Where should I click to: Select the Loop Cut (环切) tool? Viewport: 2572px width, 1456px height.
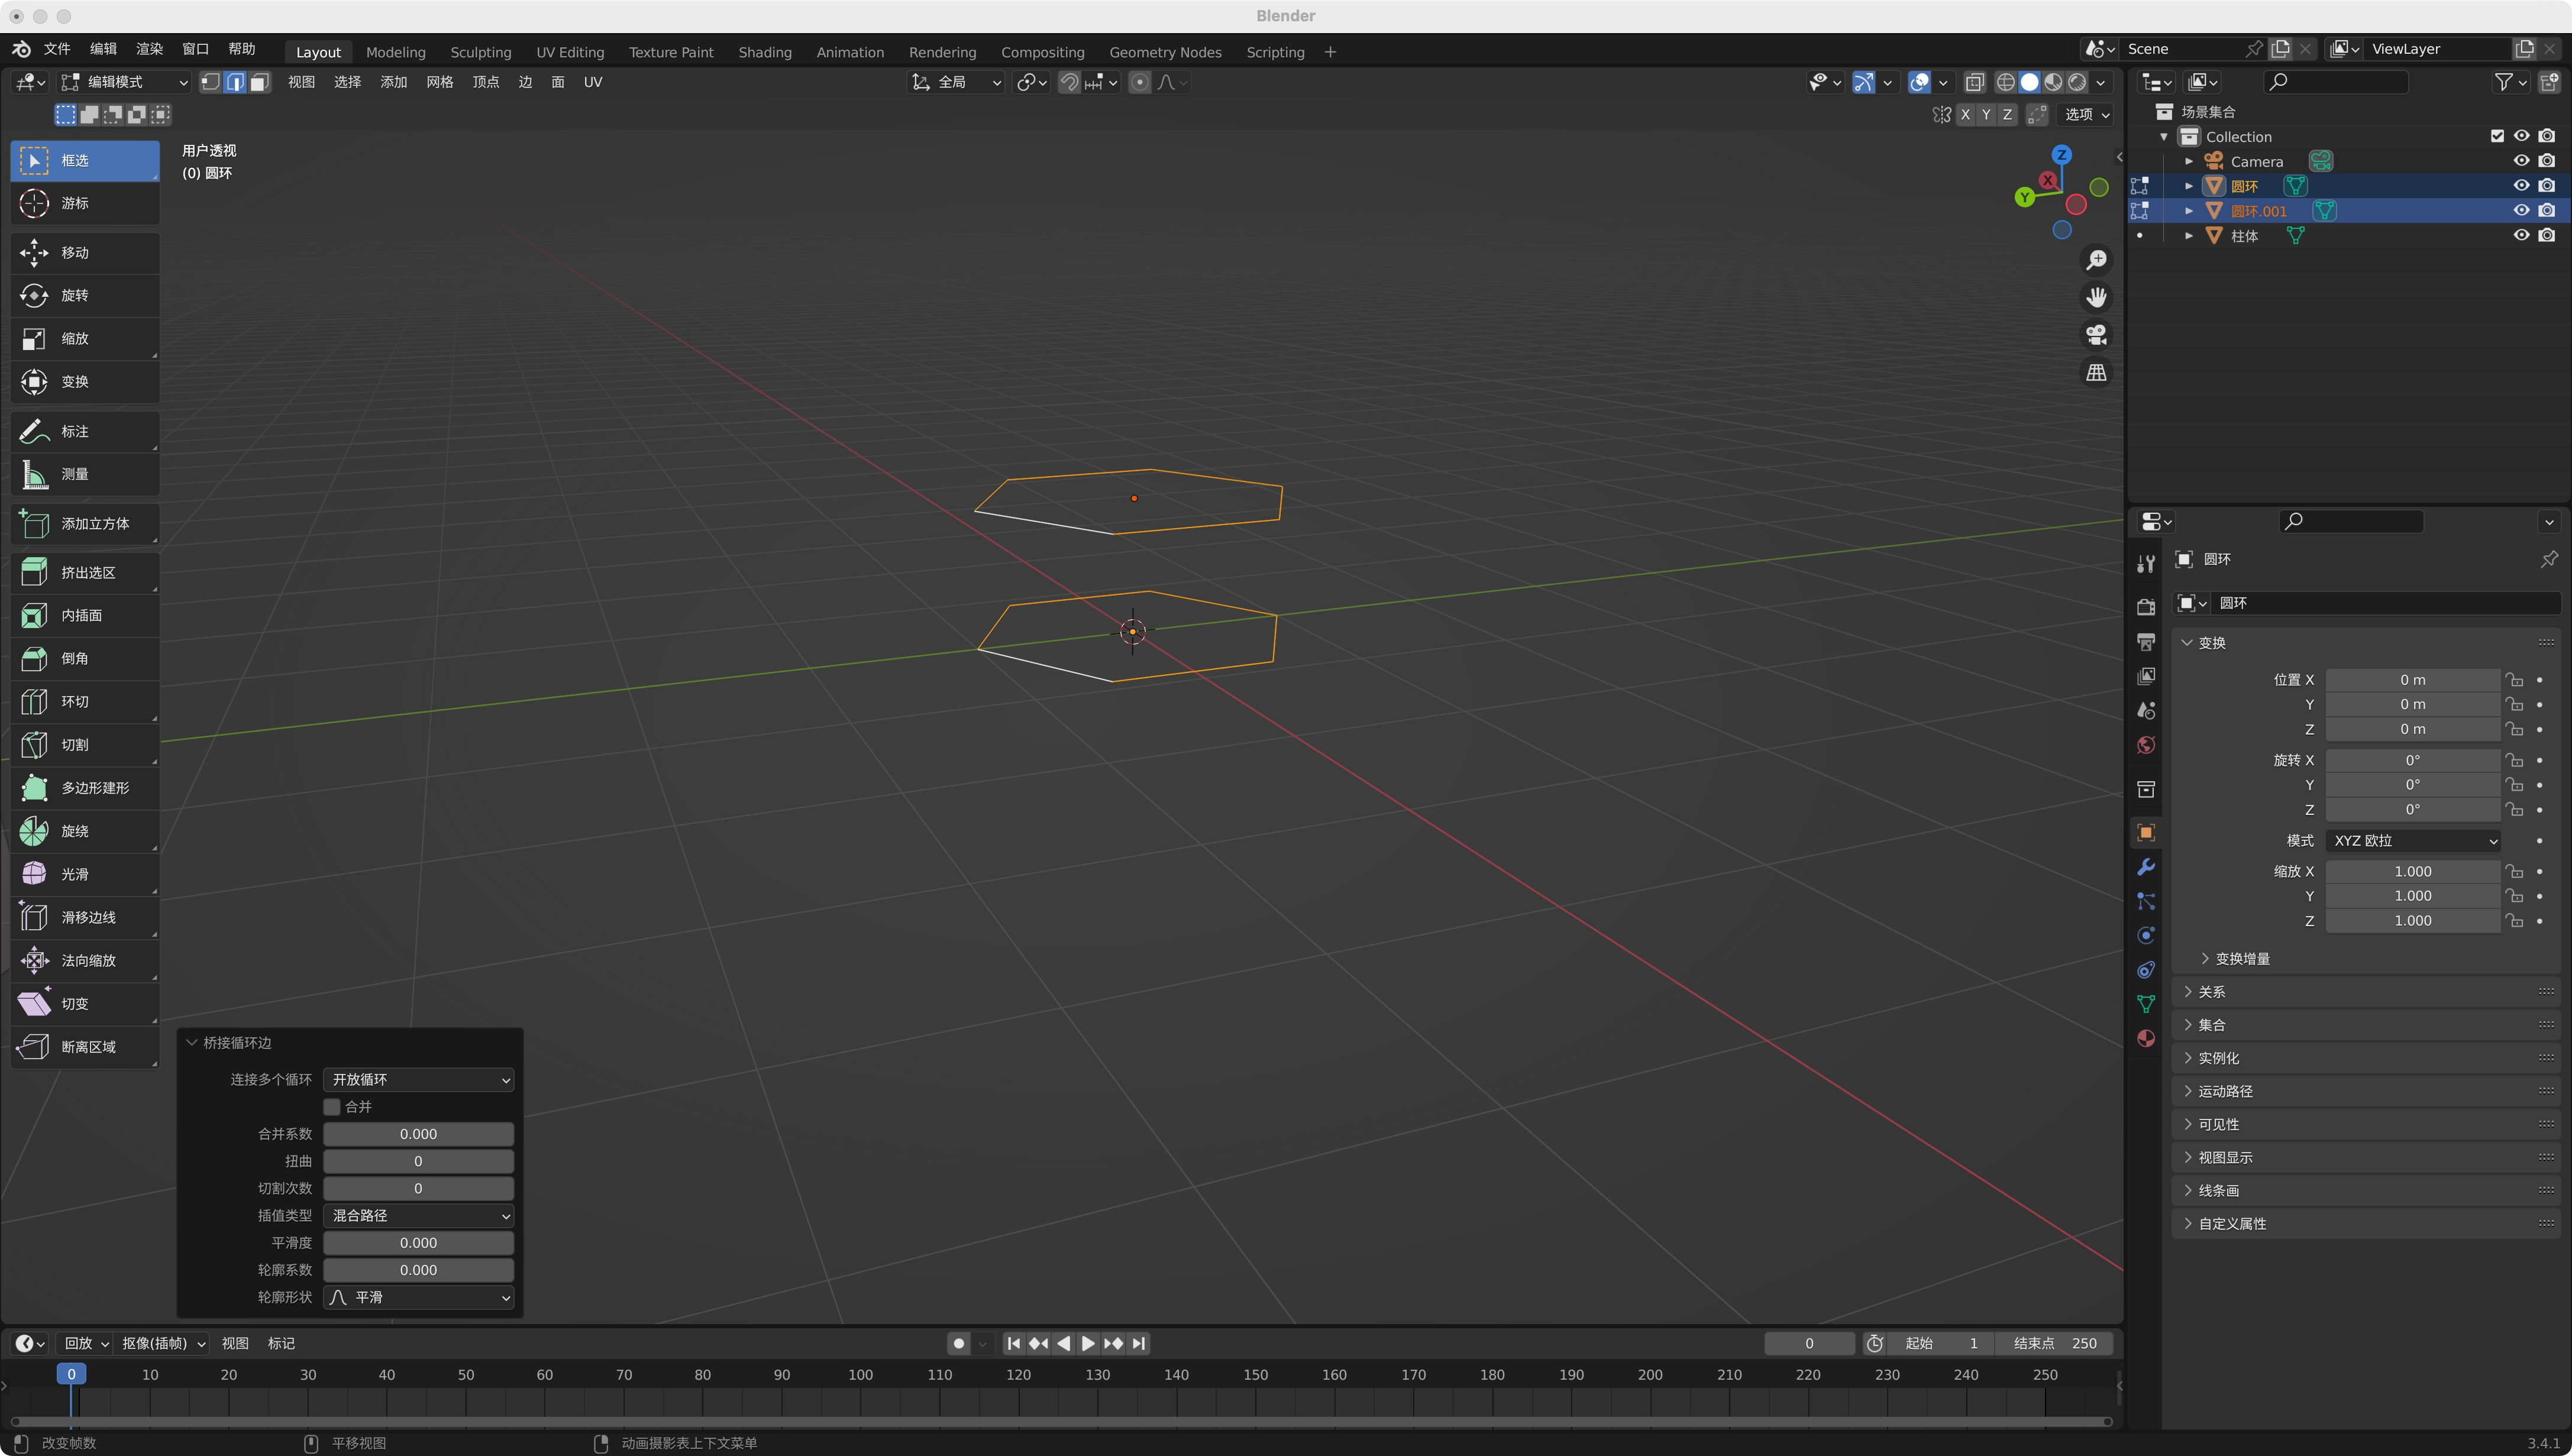84,702
